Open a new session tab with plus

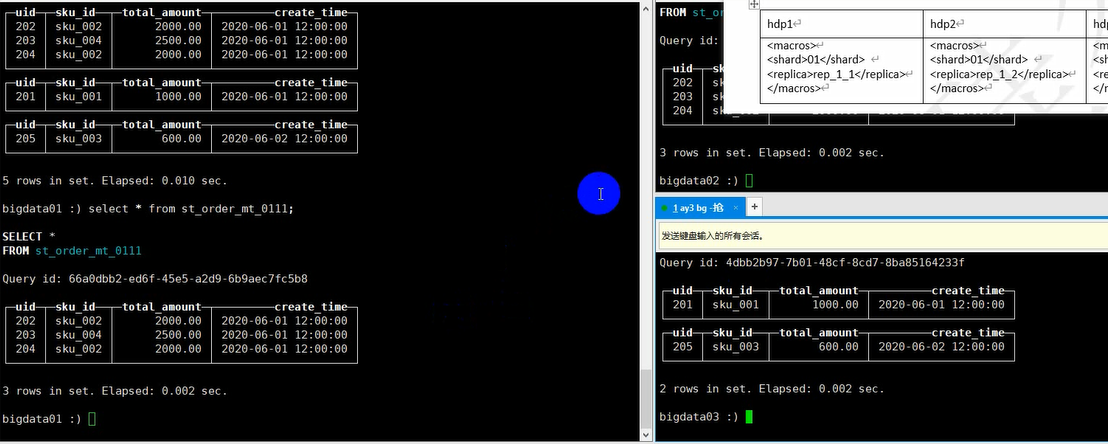tap(755, 207)
